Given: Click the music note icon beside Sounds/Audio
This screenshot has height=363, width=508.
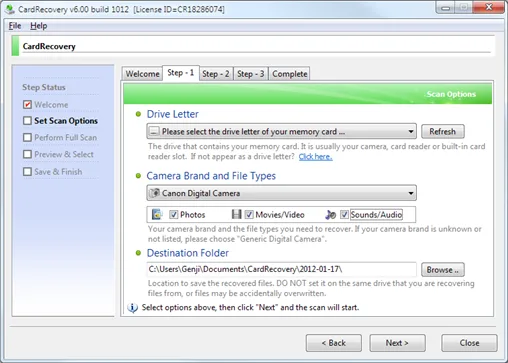Looking at the screenshot, I should (x=330, y=215).
